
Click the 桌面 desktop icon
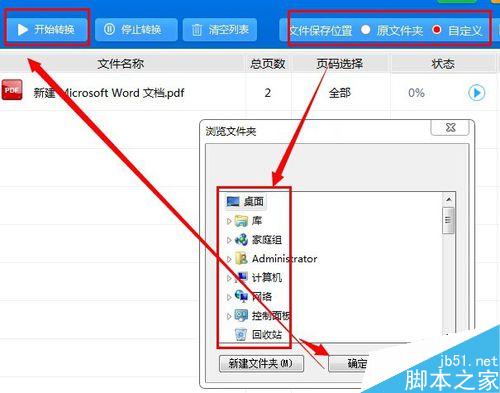point(233,201)
